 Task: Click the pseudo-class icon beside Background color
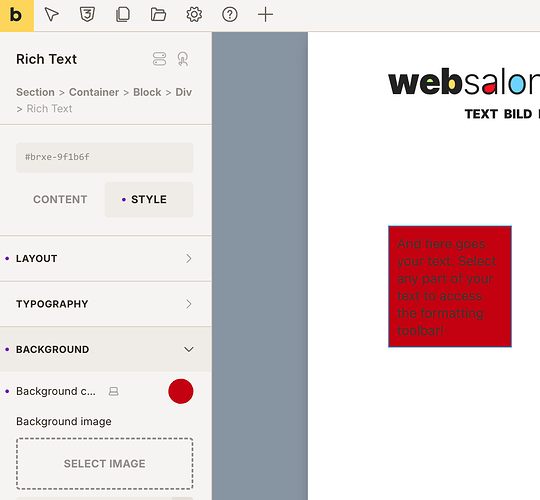114,392
